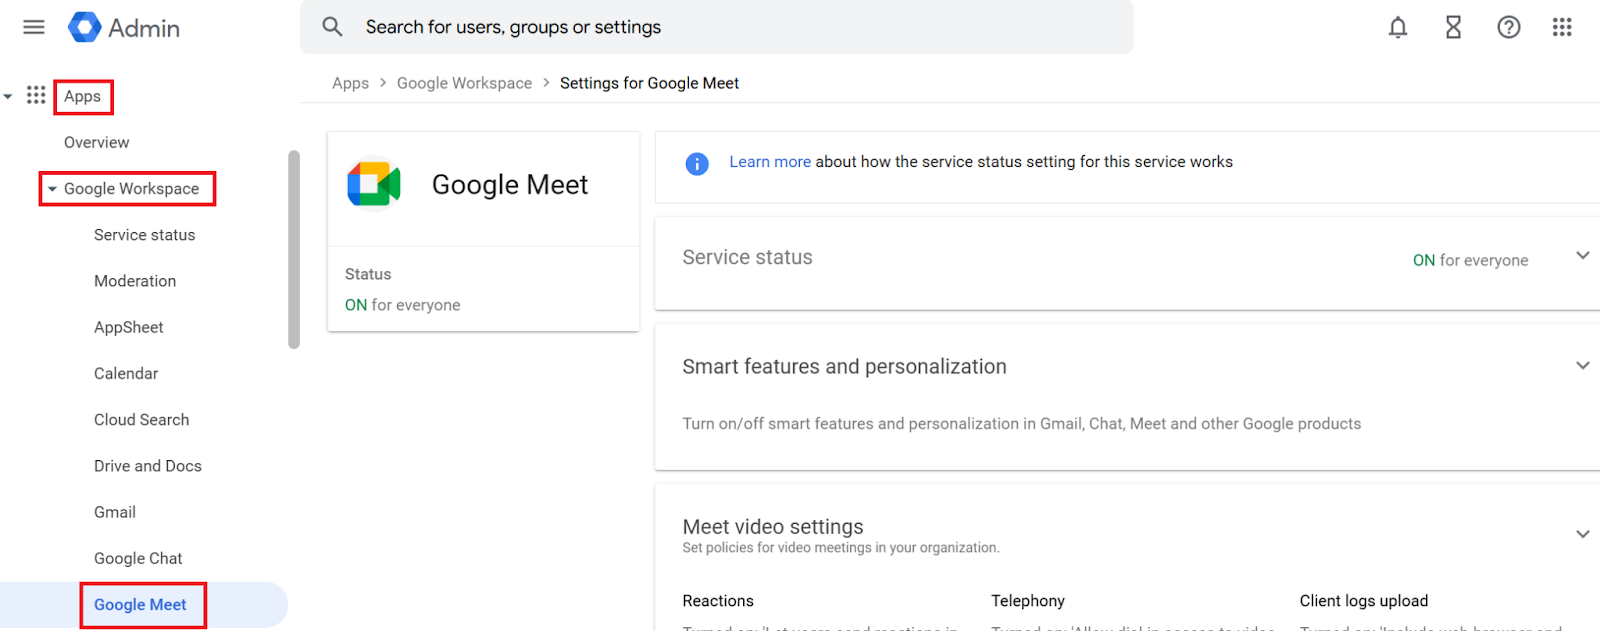Open the Google apps grid launcher

pos(1562,27)
